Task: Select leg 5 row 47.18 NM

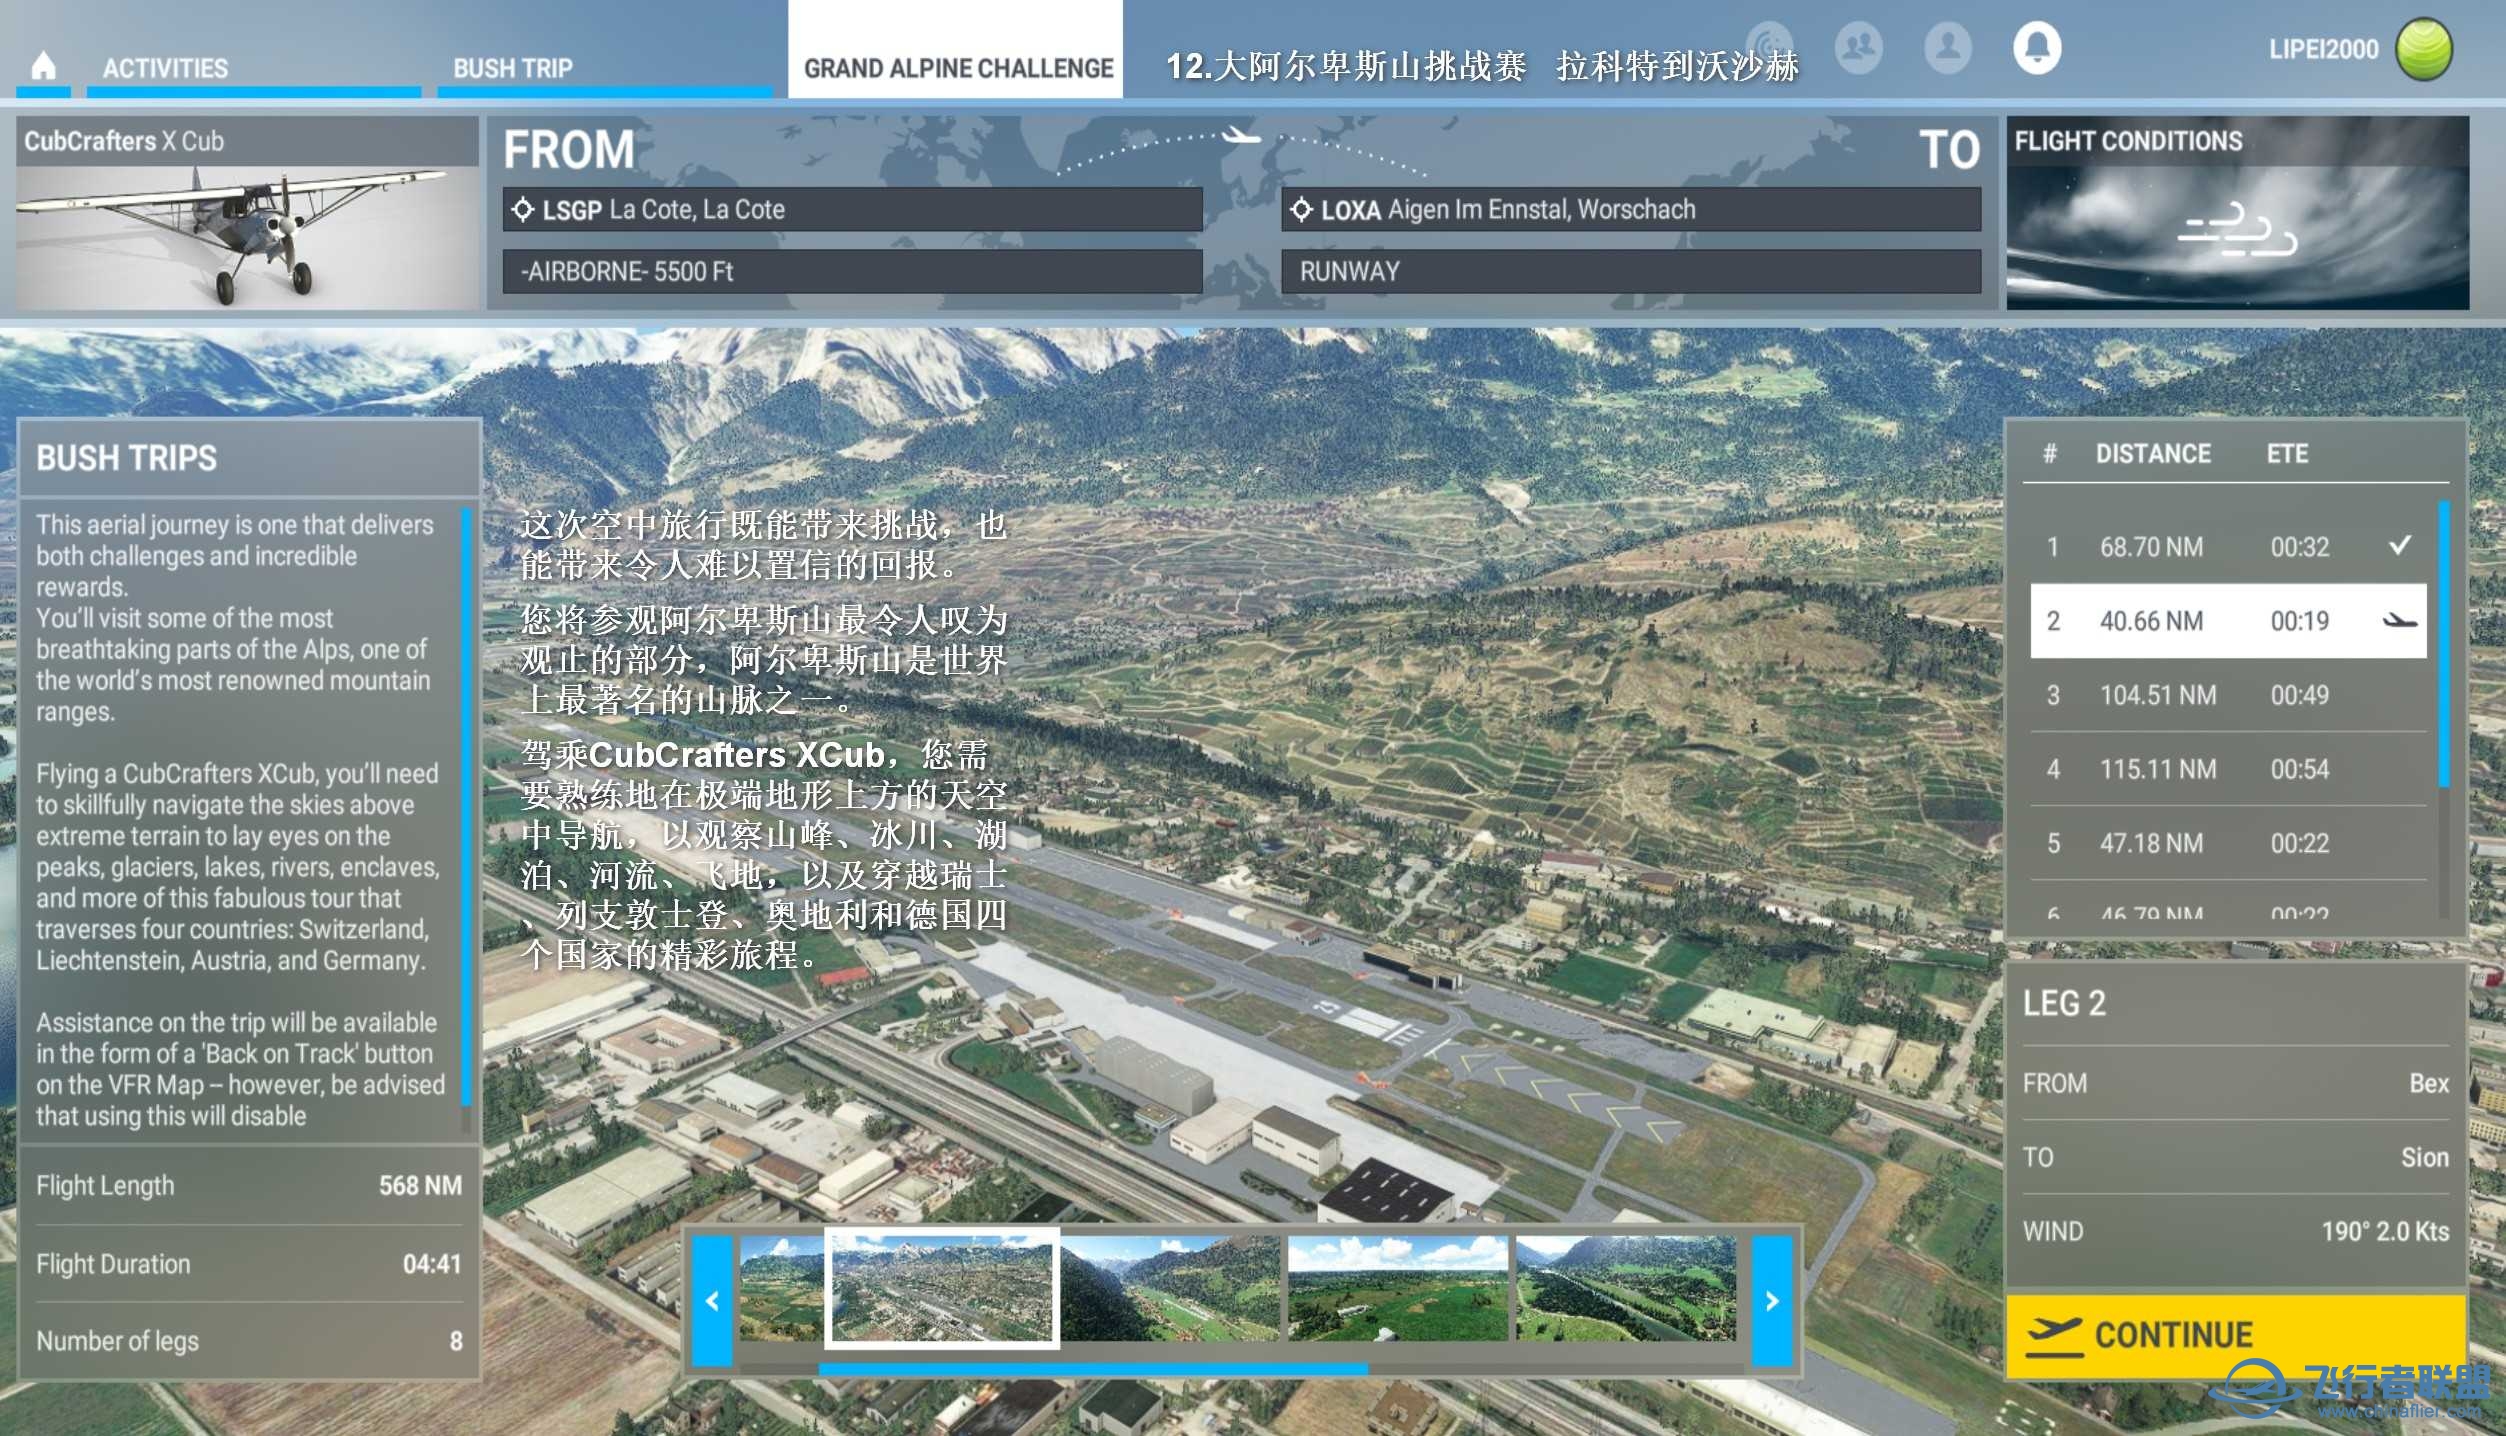Action: pyautogui.click(x=2228, y=843)
